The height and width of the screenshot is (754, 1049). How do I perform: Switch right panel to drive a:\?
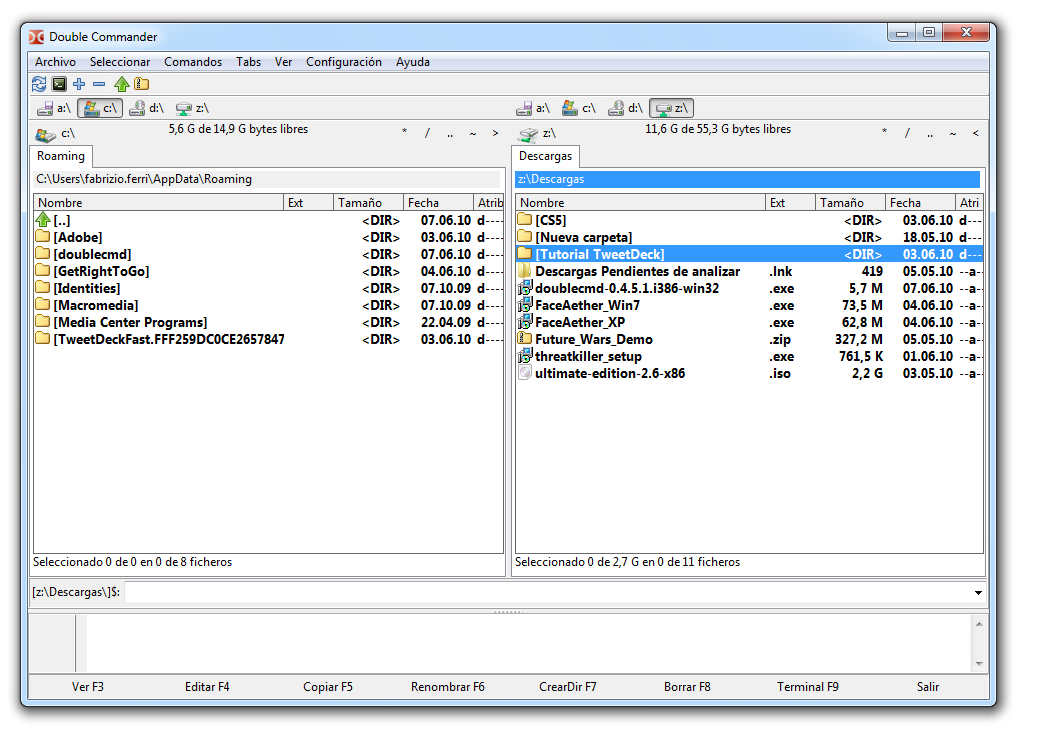[x=533, y=108]
